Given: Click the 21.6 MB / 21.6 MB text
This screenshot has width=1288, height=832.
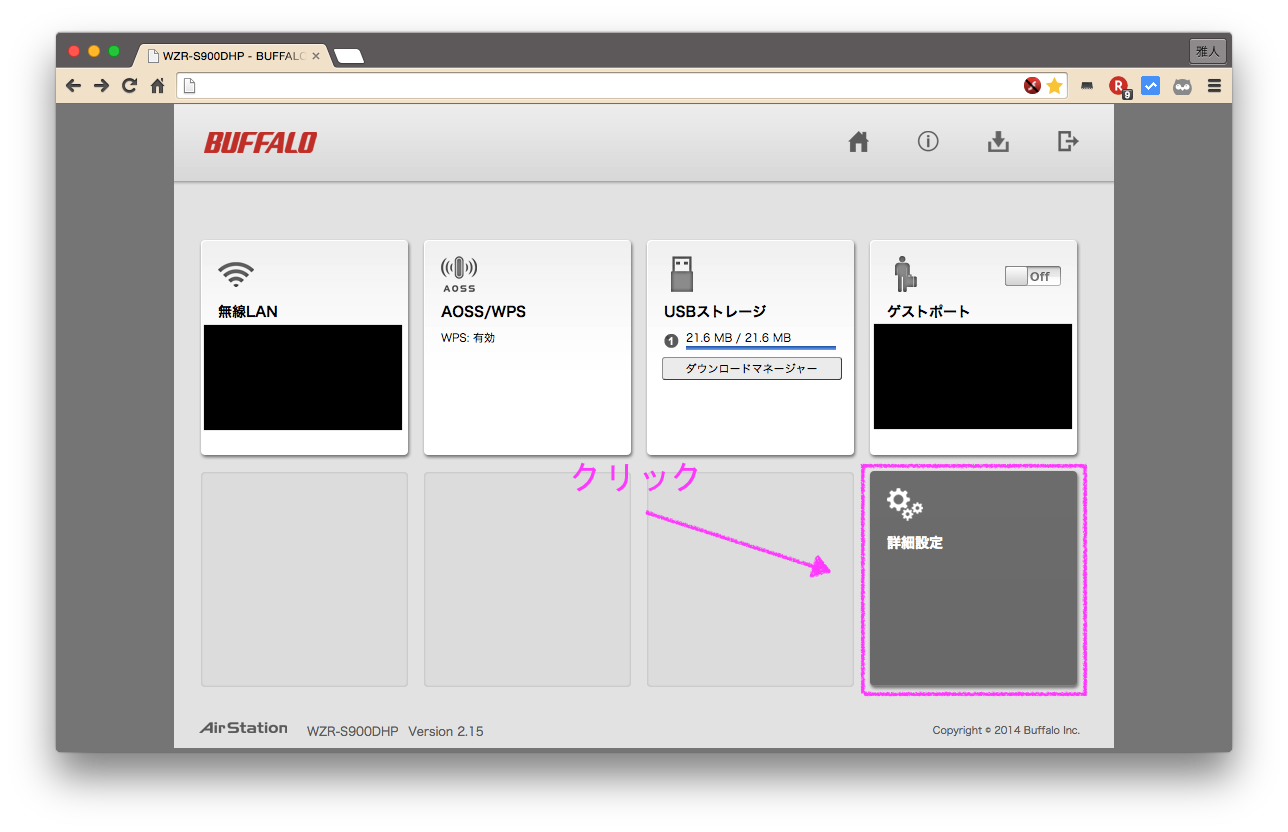Looking at the screenshot, I should click(x=738, y=338).
